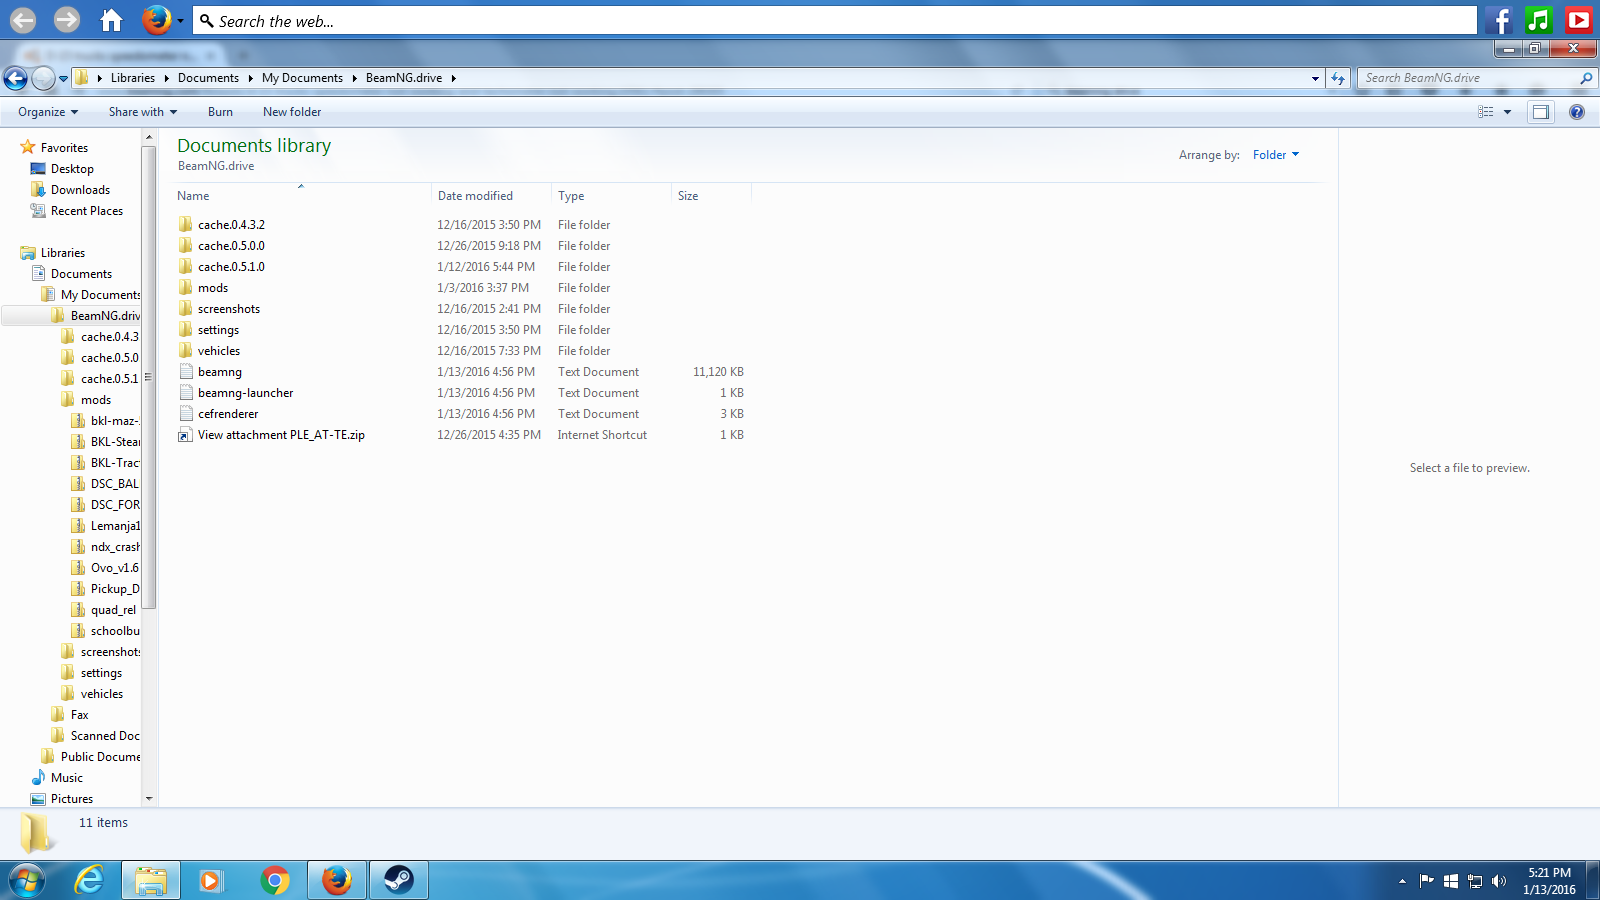This screenshot has width=1600, height=900.
Task: Open Organize menu
Action: click(48, 112)
